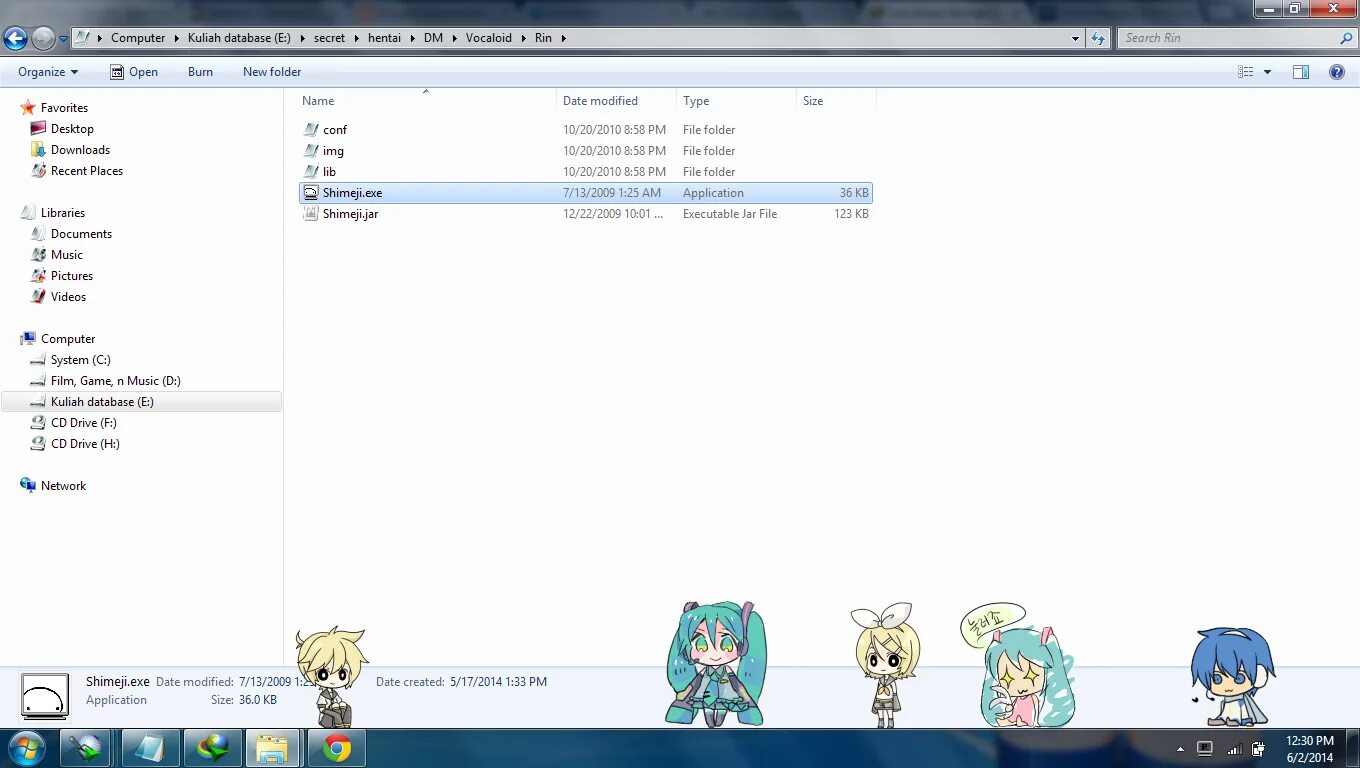Screen dimensions: 1360x768
Task: Select the img folder icon
Action: click(311, 151)
